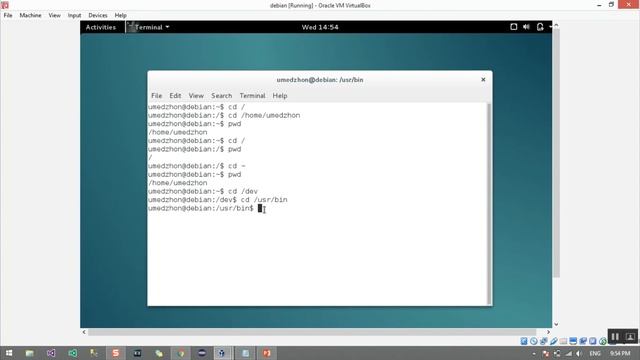The width and height of the screenshot is (640, 360).
Task: Open VirtualBox Input menu
Action: [74, 15]
